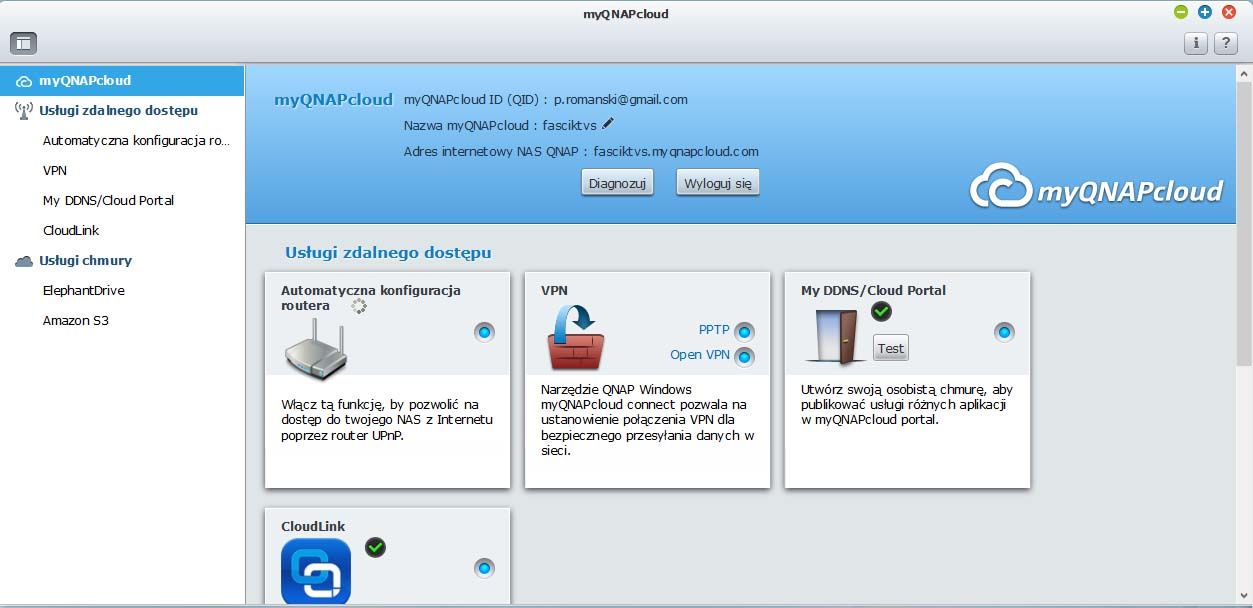Toggle the My DDNS/Cloud Portal switch
The width and height of the screenshot is (1253, 608).
tap(1005, 332)
